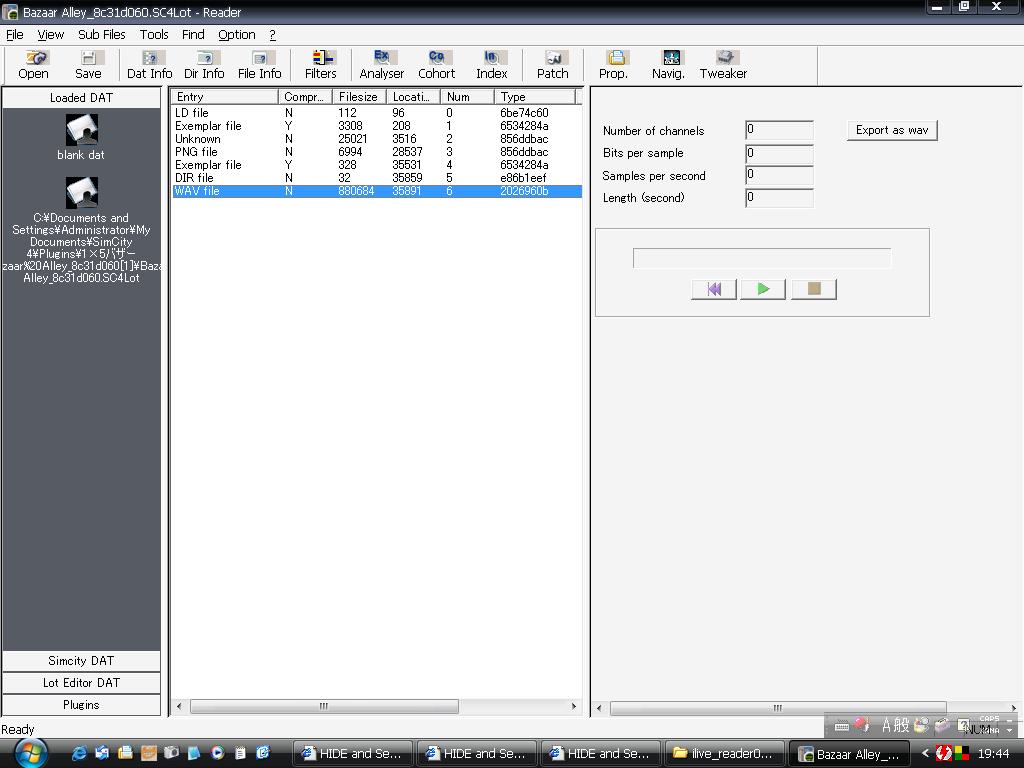Screen dimensions: 1024x768
Task: Open the Sub Files menu
Action: (102, 34)
